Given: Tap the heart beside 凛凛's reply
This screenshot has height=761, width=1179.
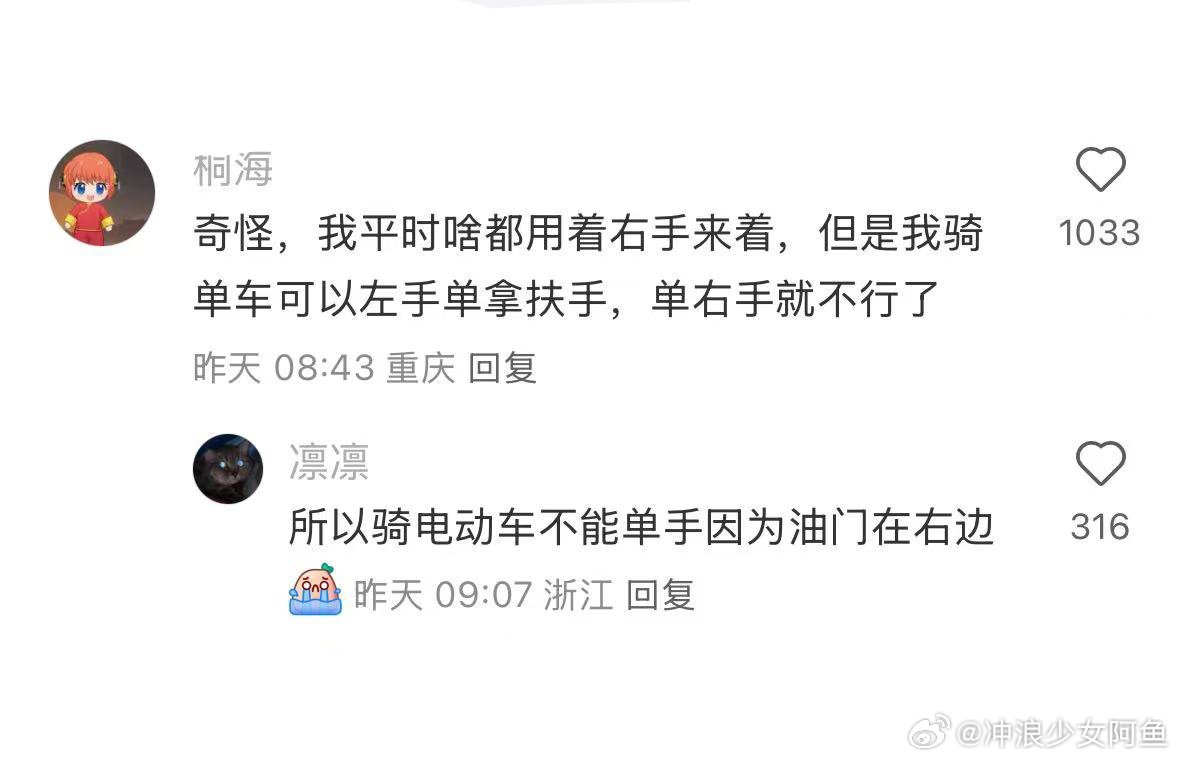Looking at the screenshot, I should pyautogui.click(x=1100, y=463).
